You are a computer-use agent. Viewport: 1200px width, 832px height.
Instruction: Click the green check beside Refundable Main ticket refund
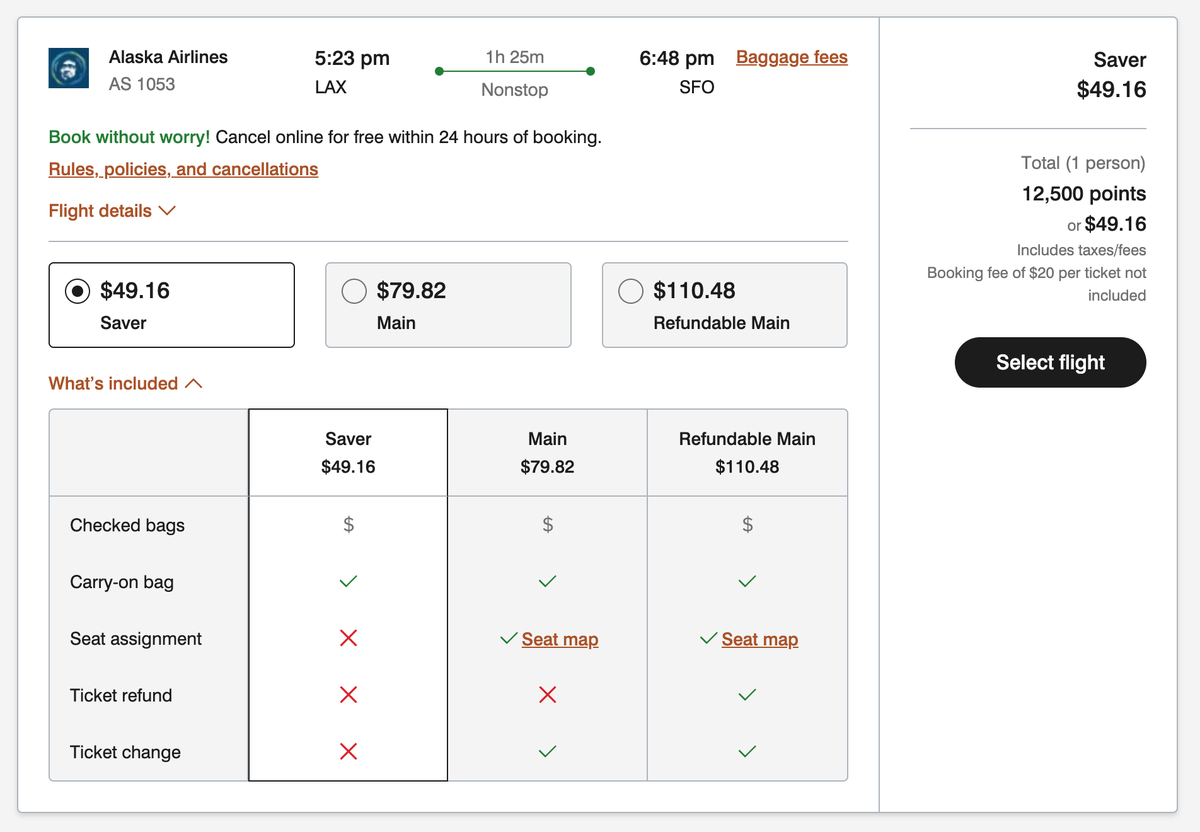(x=746, y=694)
